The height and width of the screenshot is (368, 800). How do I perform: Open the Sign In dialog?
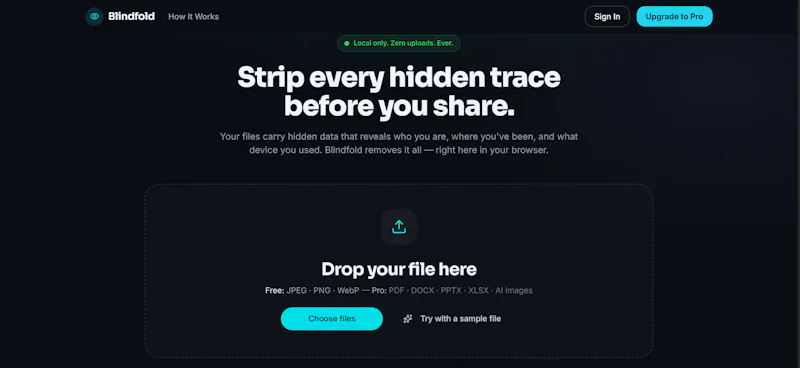[607, 16]
